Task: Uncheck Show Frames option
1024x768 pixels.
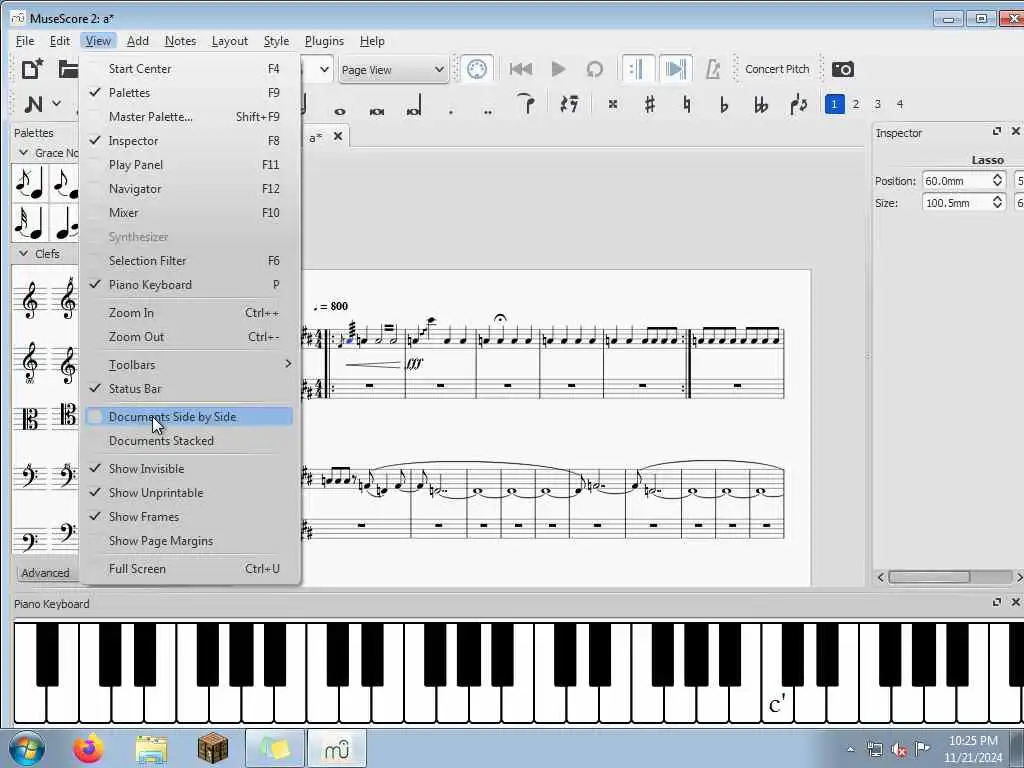Action: click(x=189, y=517)
